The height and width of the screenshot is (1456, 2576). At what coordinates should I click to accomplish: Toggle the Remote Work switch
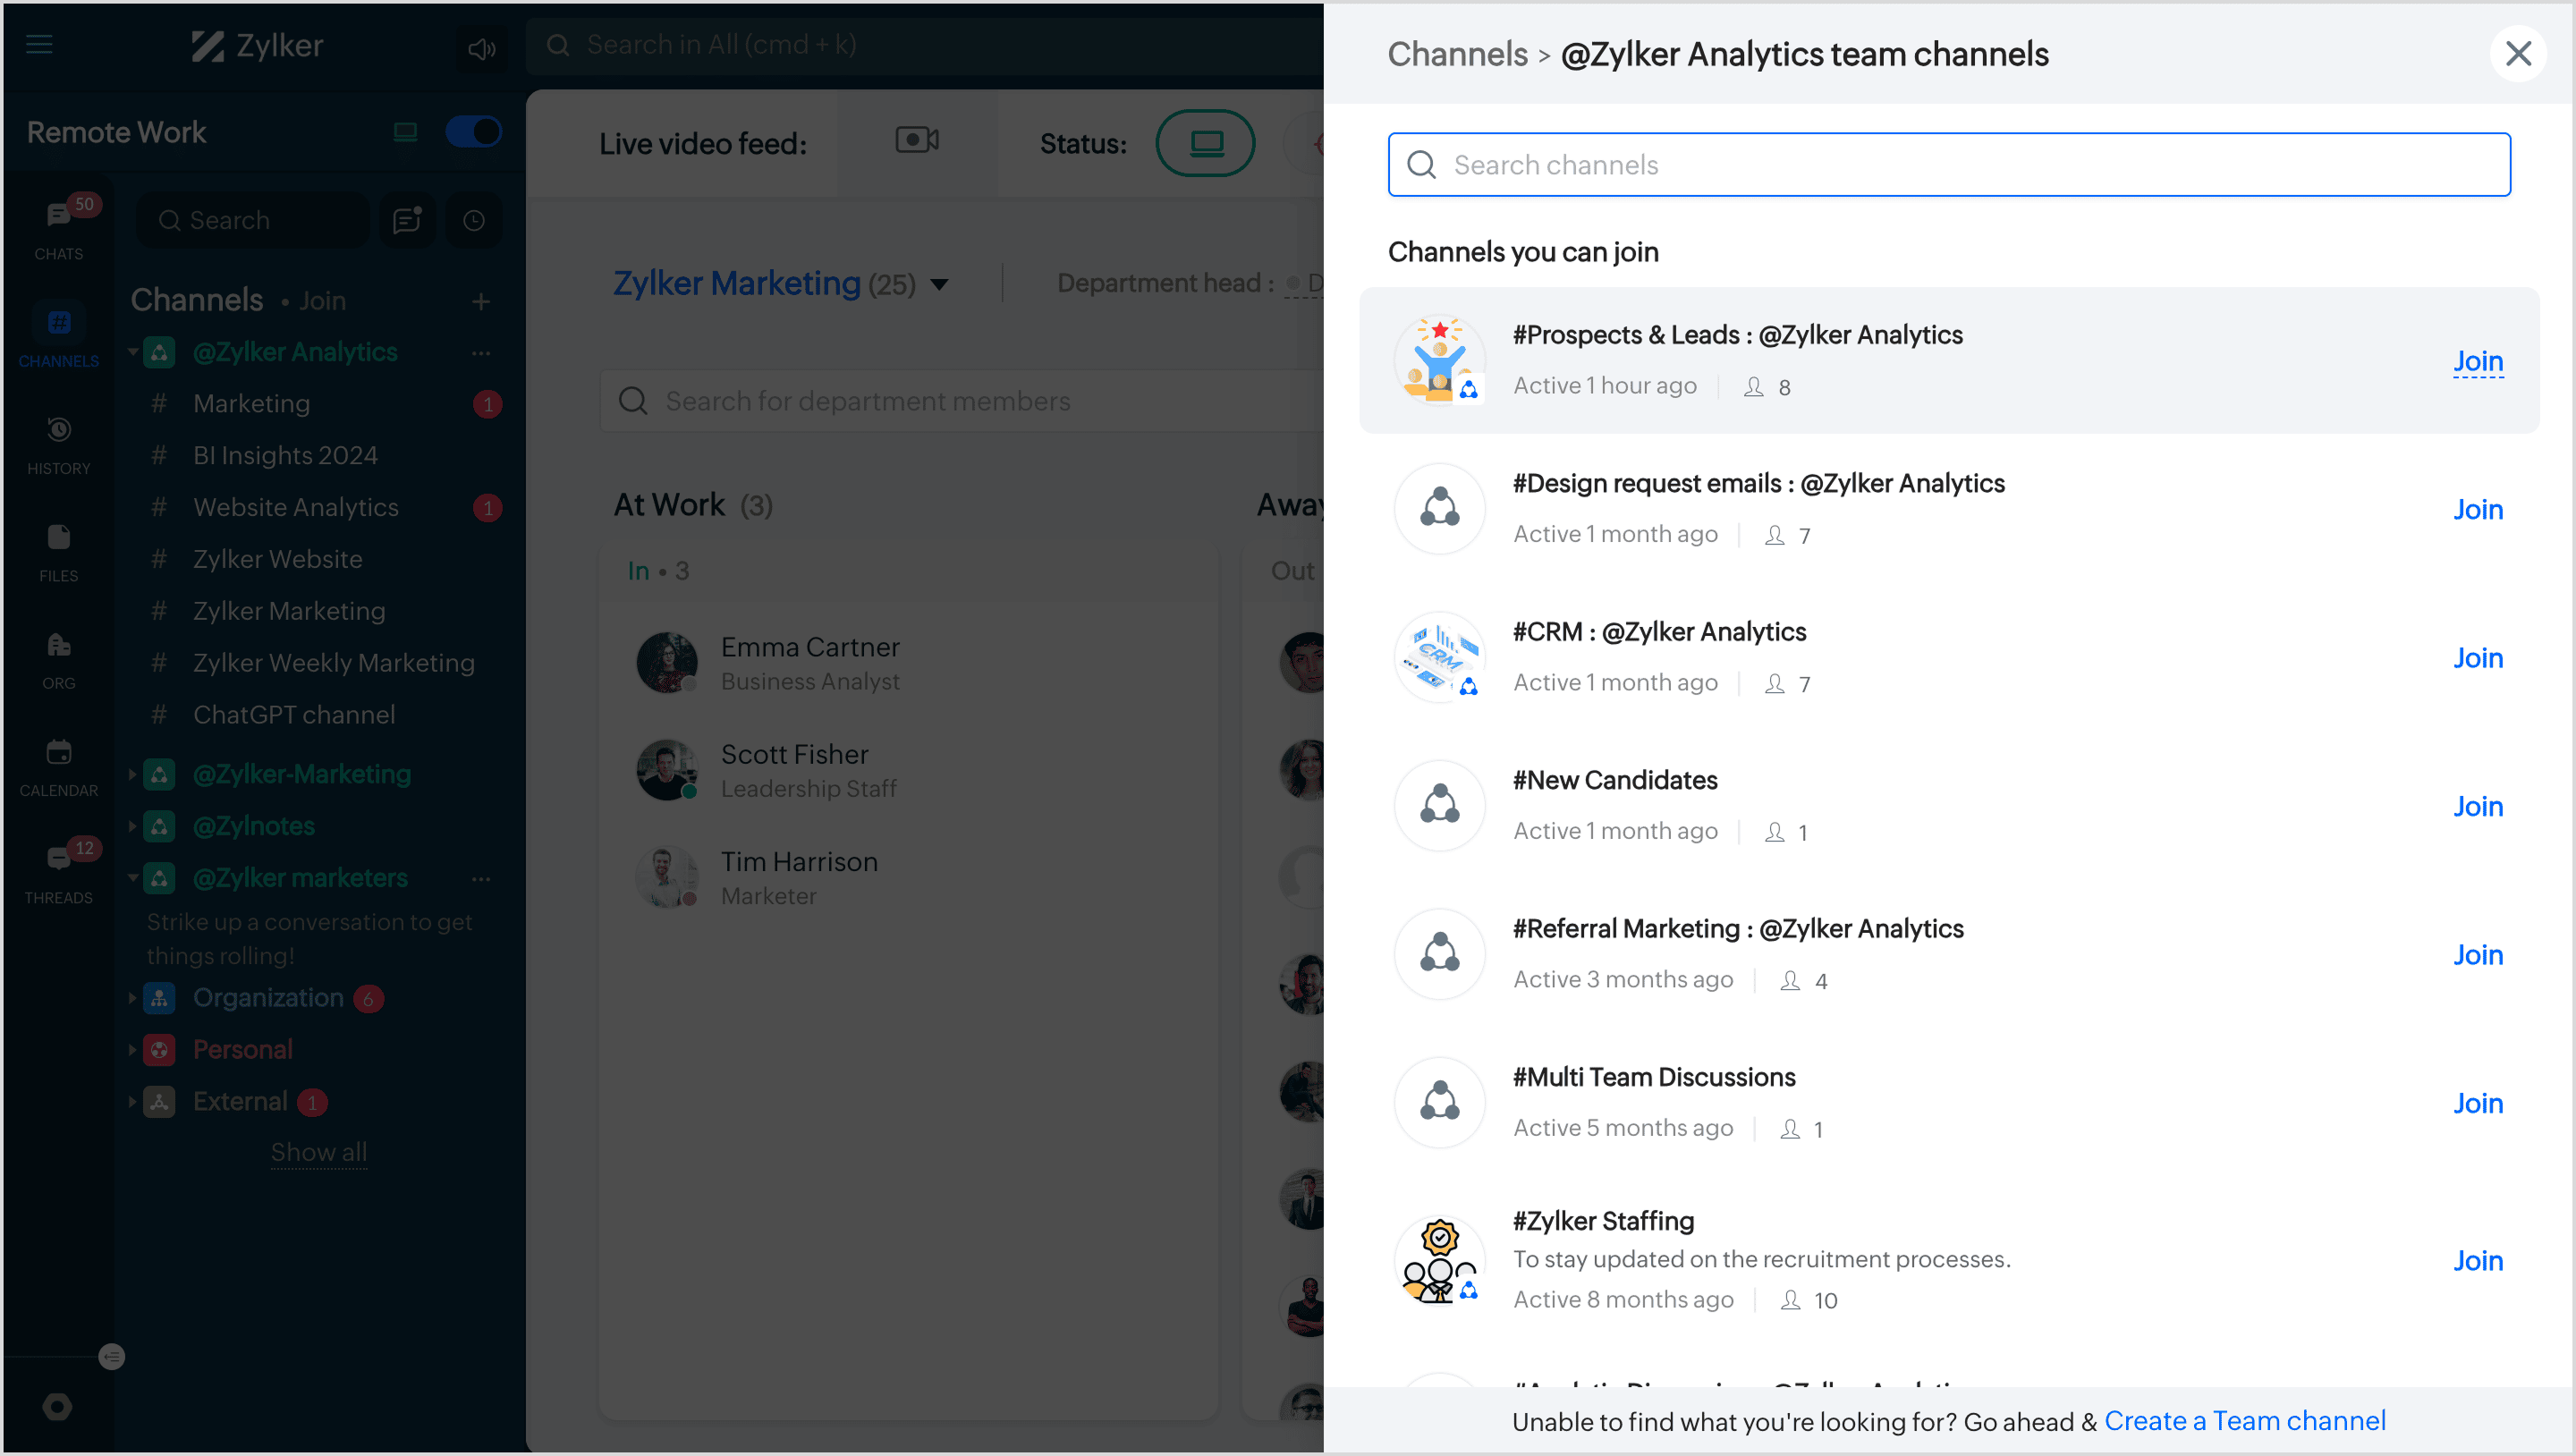pyautogui.click(x=473, y=132)
